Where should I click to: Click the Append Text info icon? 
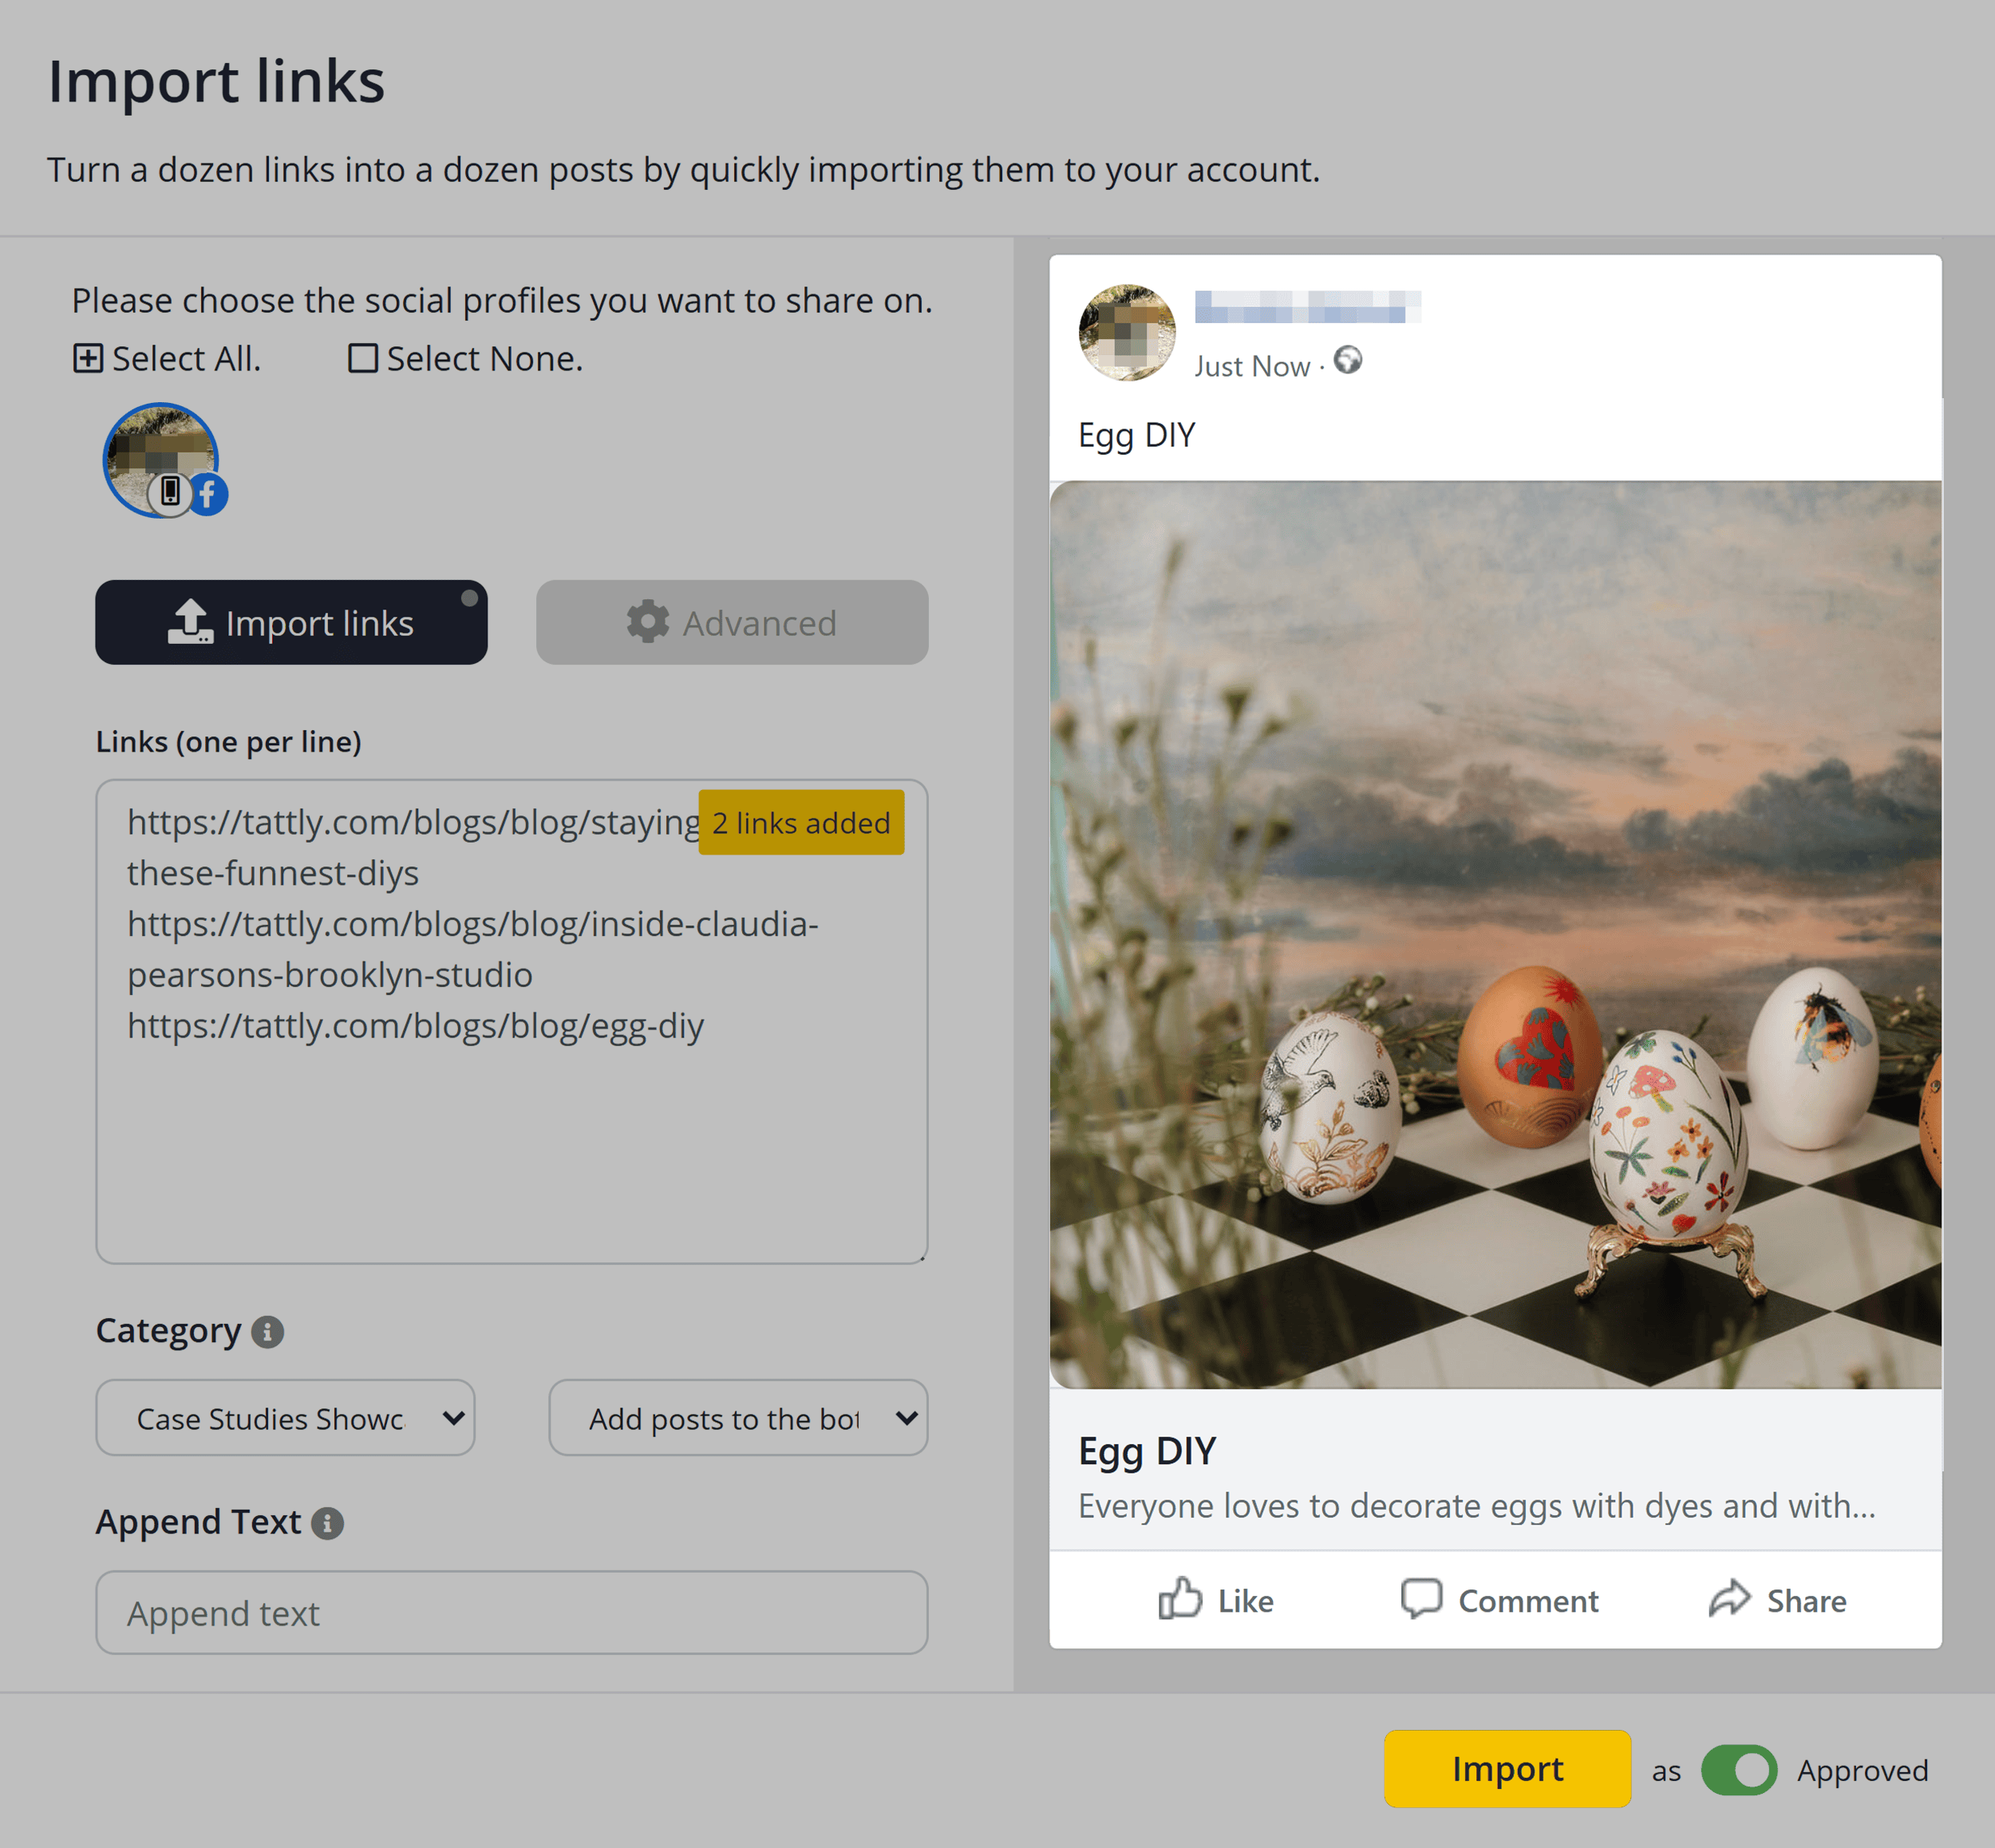coord(327,1523)
